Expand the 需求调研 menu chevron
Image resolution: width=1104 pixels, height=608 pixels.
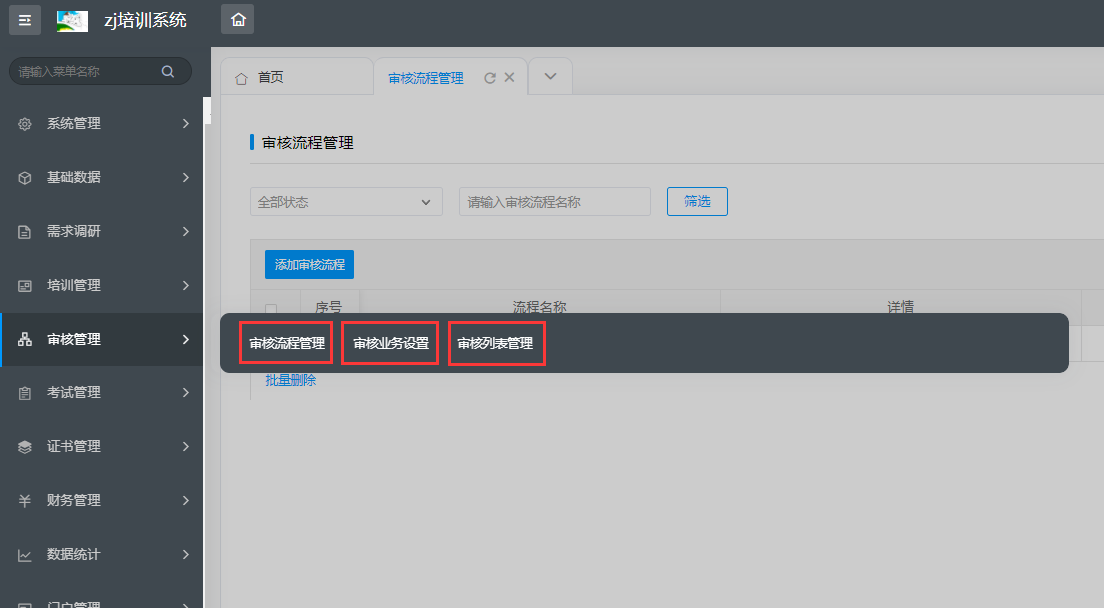click(x=186, y=232)
